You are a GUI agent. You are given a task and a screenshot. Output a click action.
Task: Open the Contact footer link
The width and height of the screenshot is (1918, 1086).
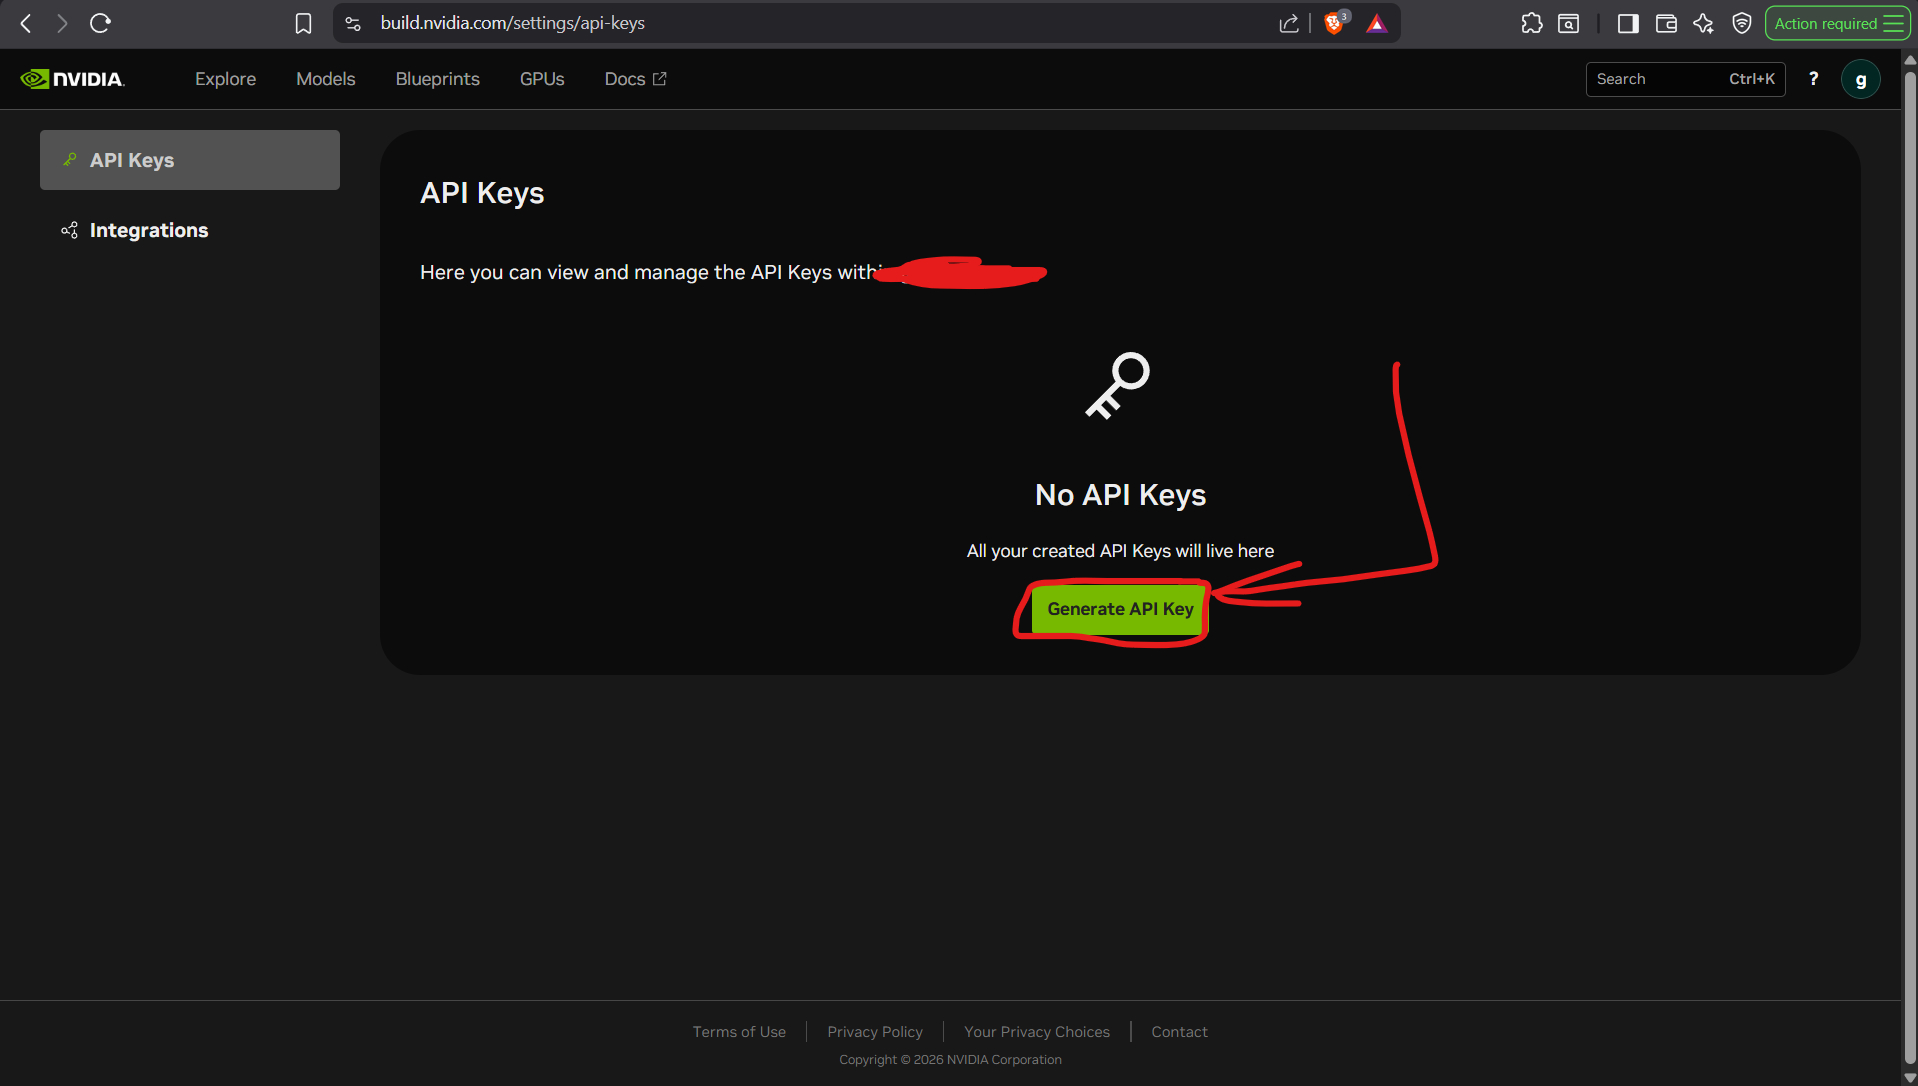1179,1032
